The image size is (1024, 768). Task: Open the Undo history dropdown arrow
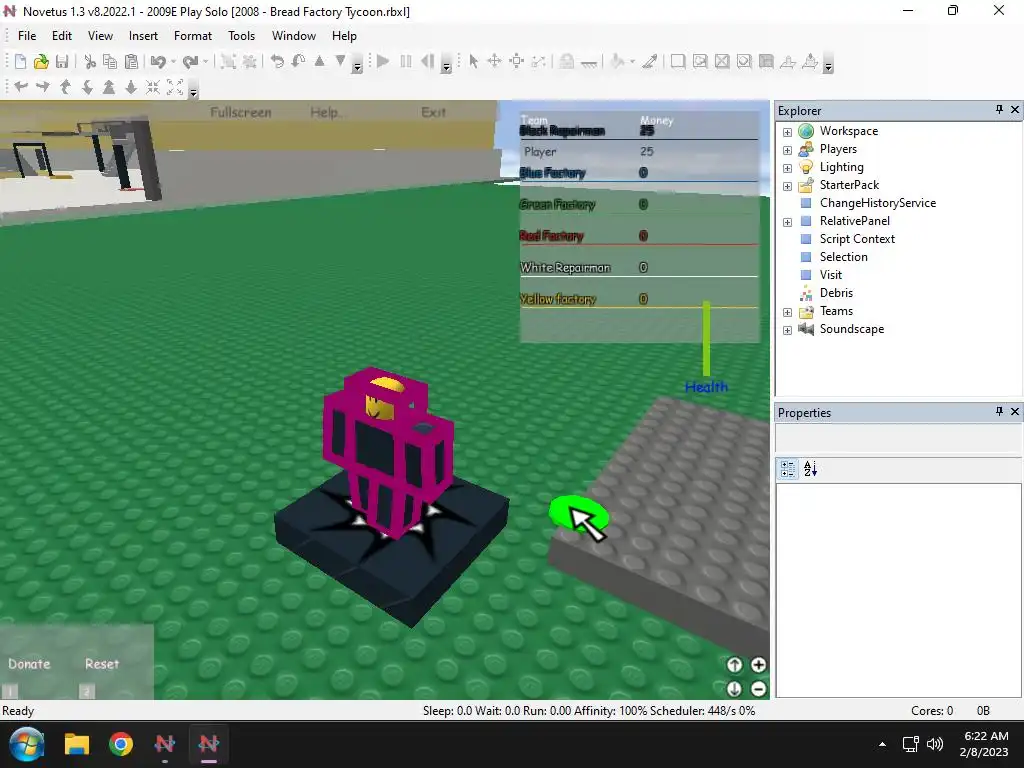[173, 62]
